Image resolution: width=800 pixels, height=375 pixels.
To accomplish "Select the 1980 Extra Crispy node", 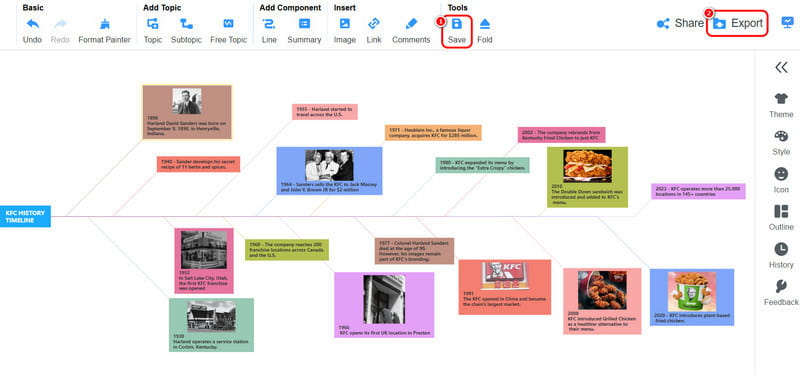I will (x=482, y=165).
